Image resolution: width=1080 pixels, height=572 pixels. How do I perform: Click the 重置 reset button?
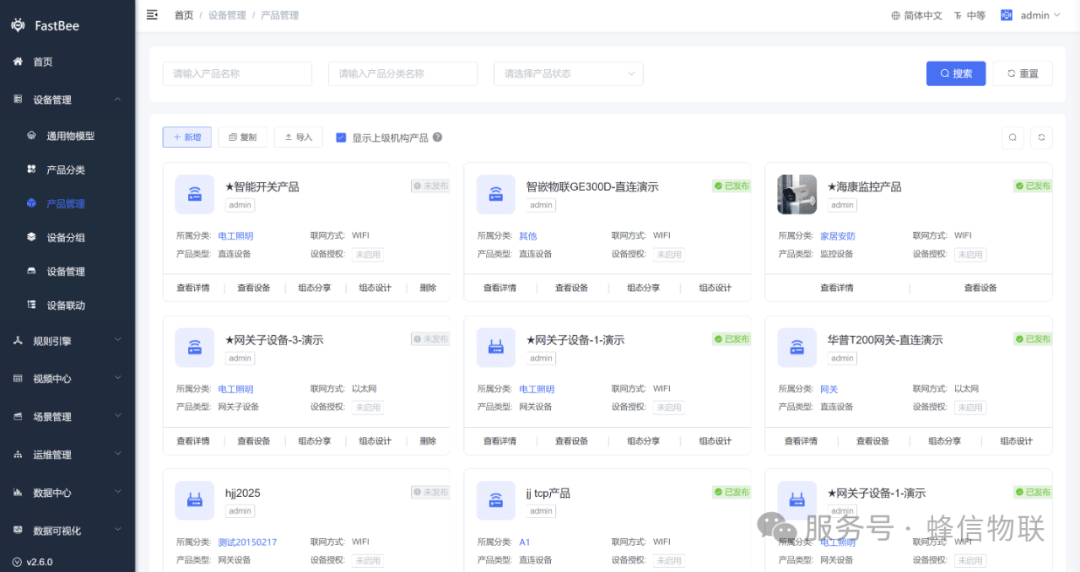tap(1022, 74)
